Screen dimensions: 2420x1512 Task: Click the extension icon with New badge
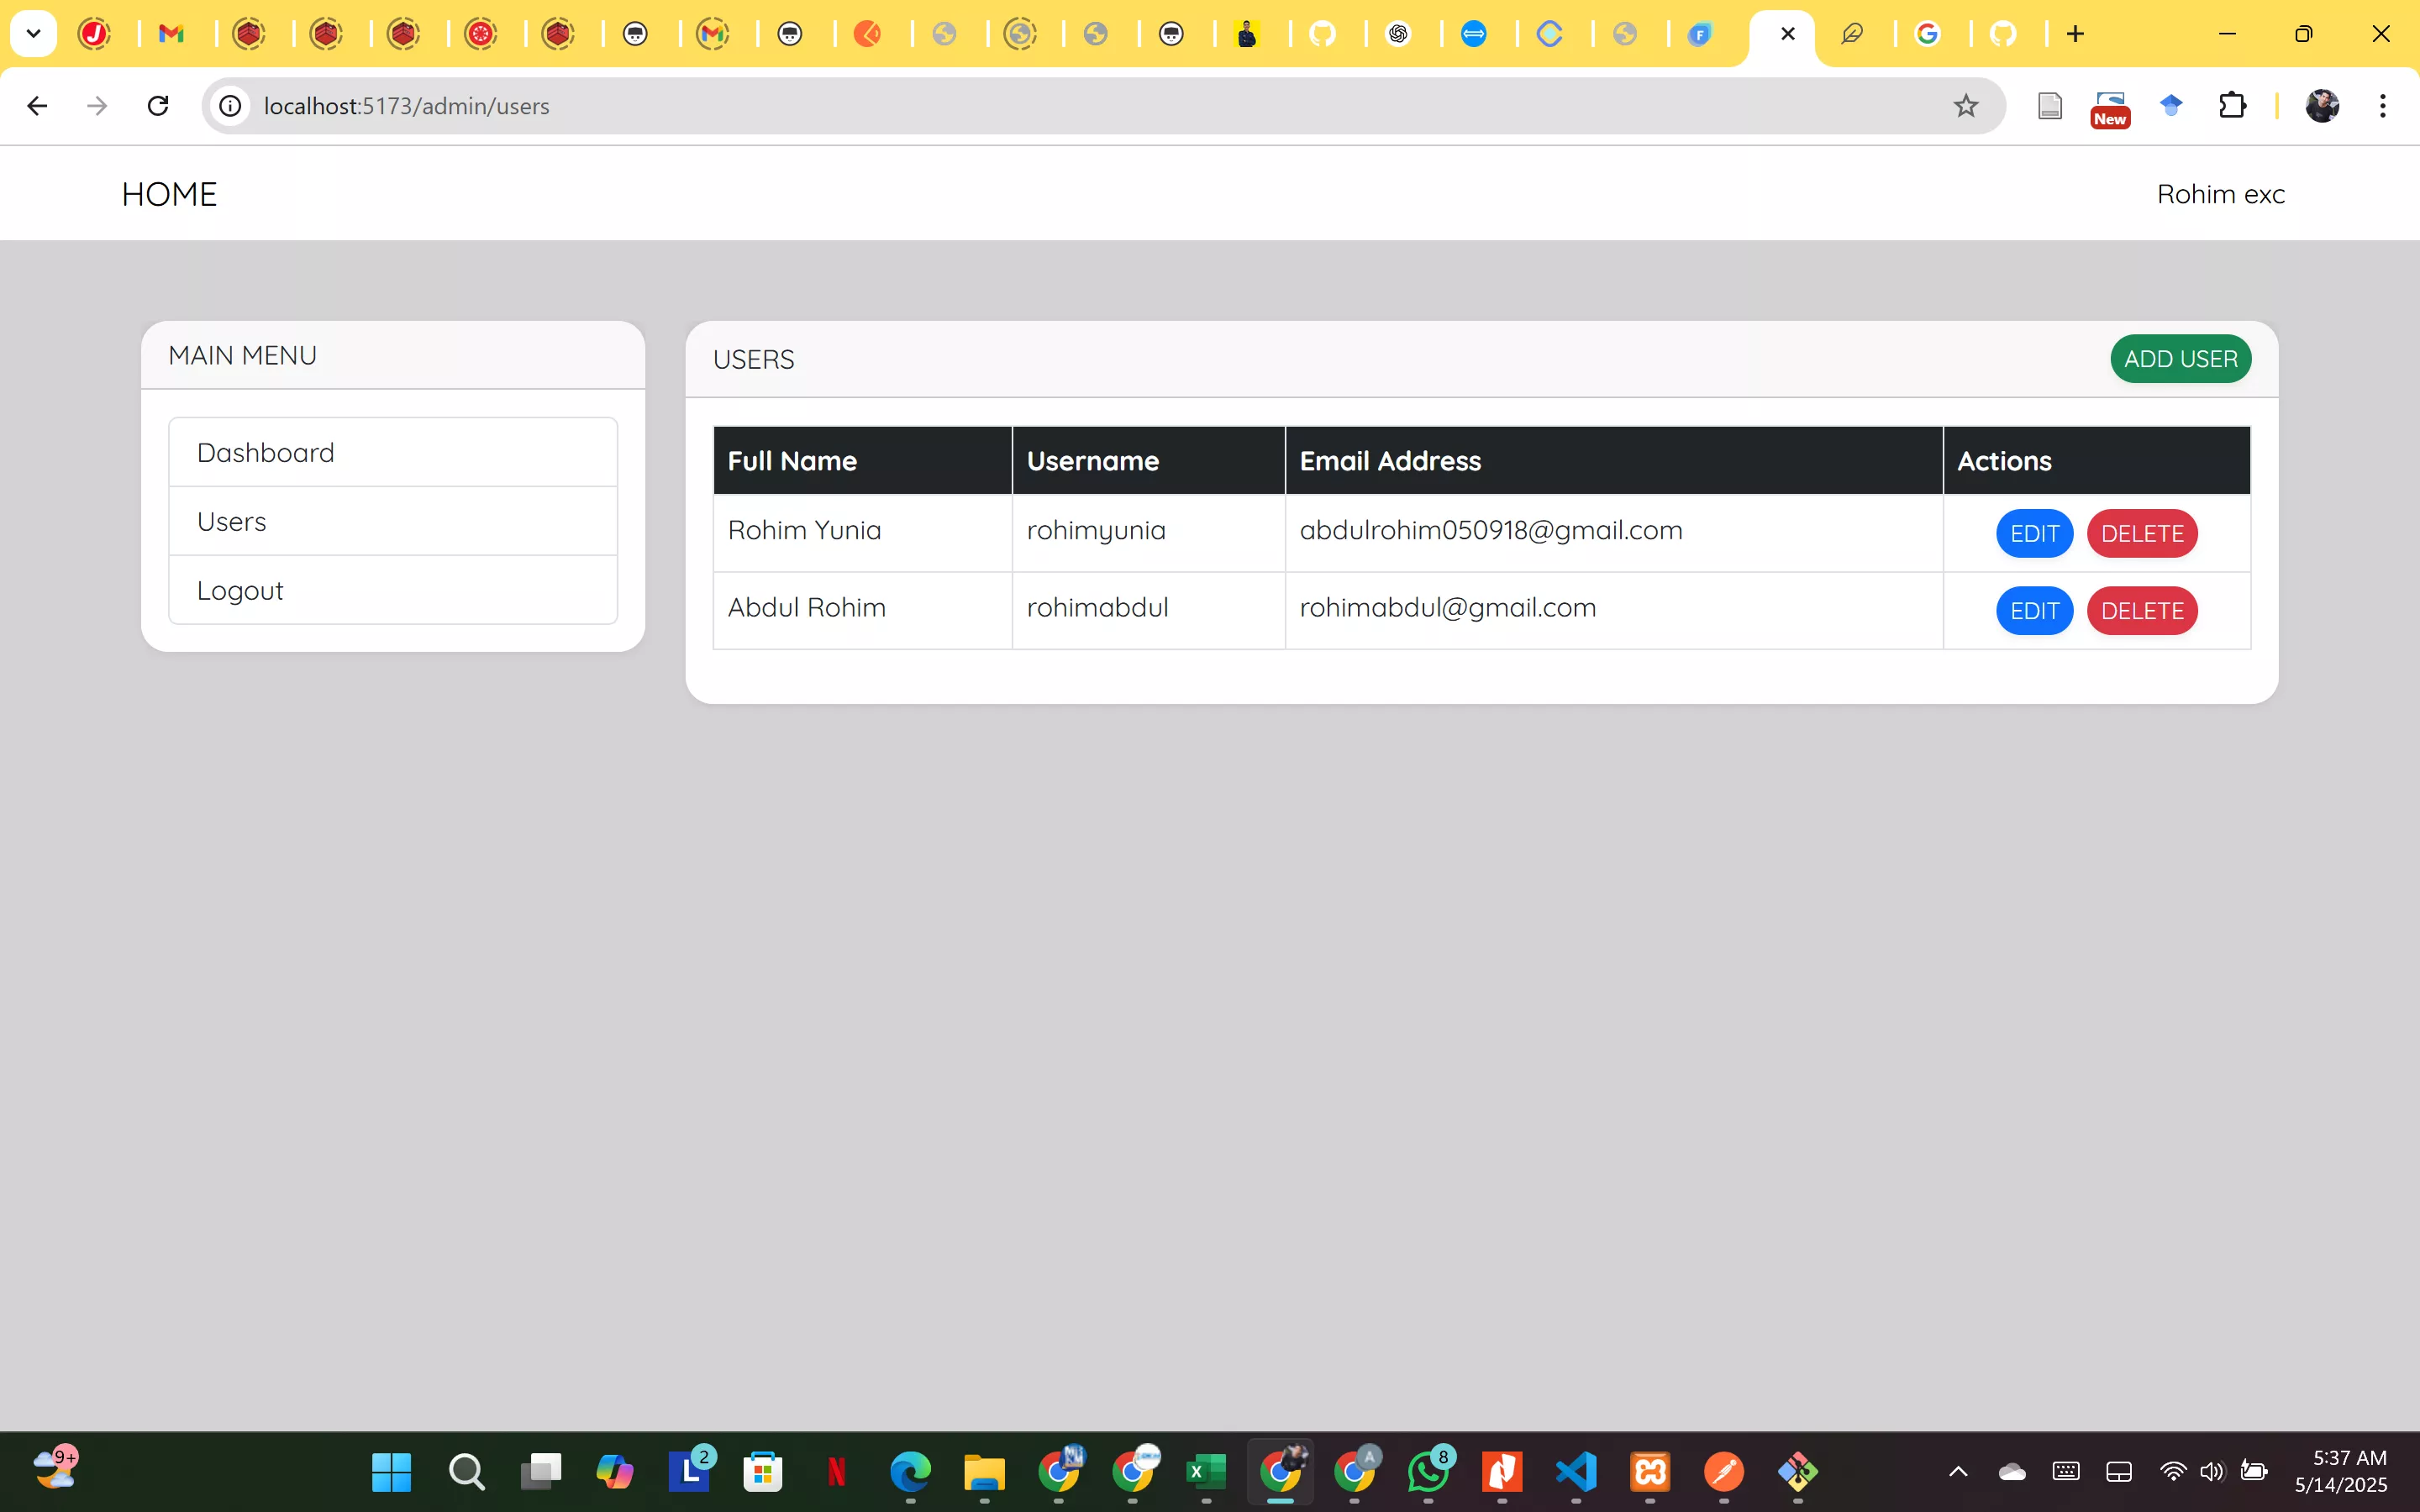(x=2110, y=108)
